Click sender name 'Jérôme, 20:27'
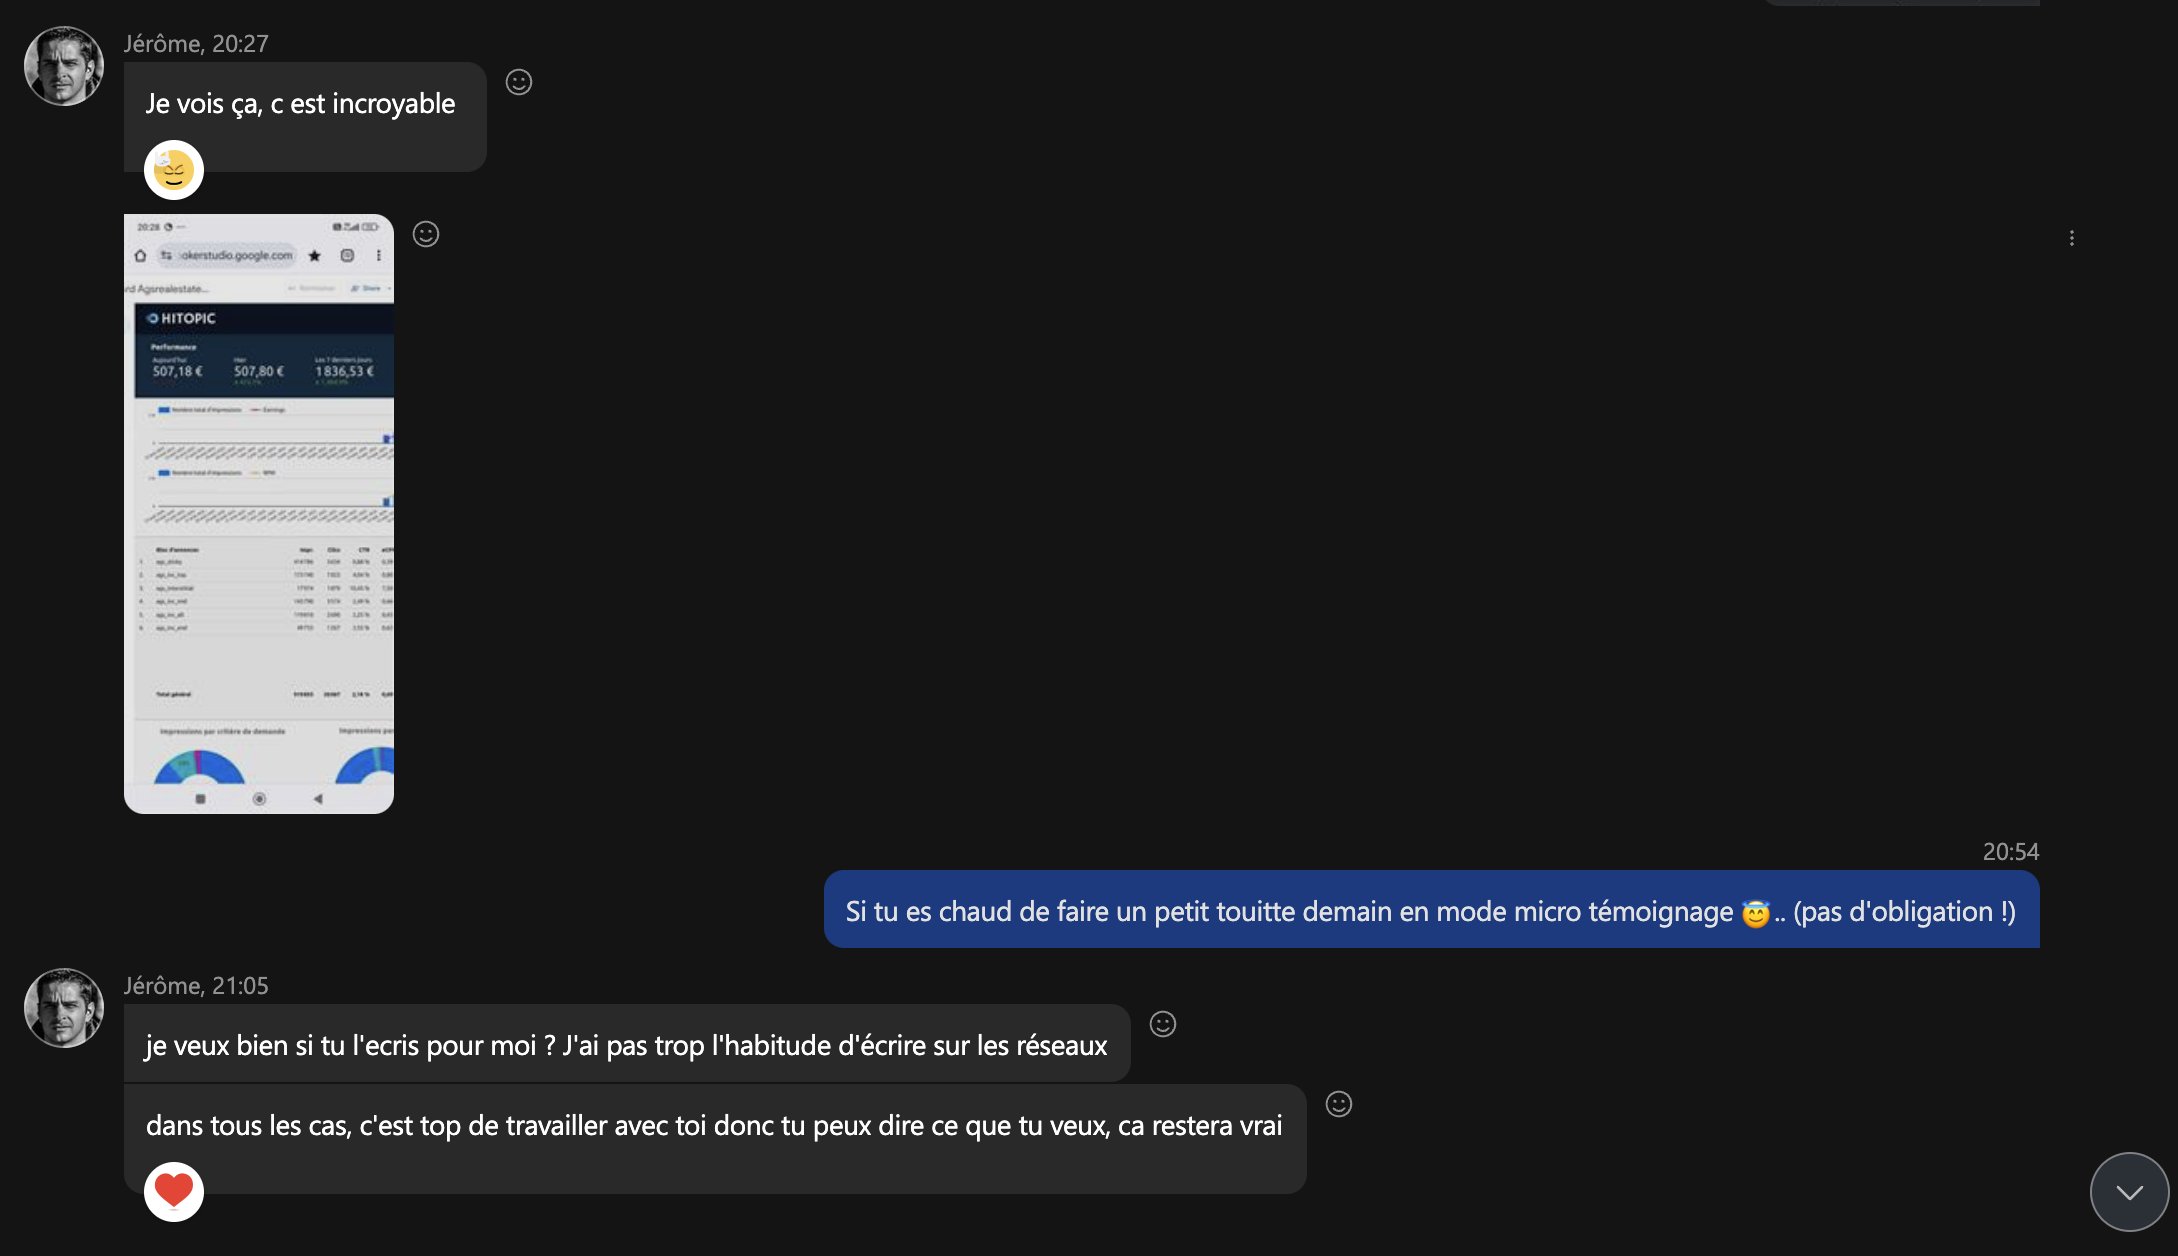 [x=196, y=44]
